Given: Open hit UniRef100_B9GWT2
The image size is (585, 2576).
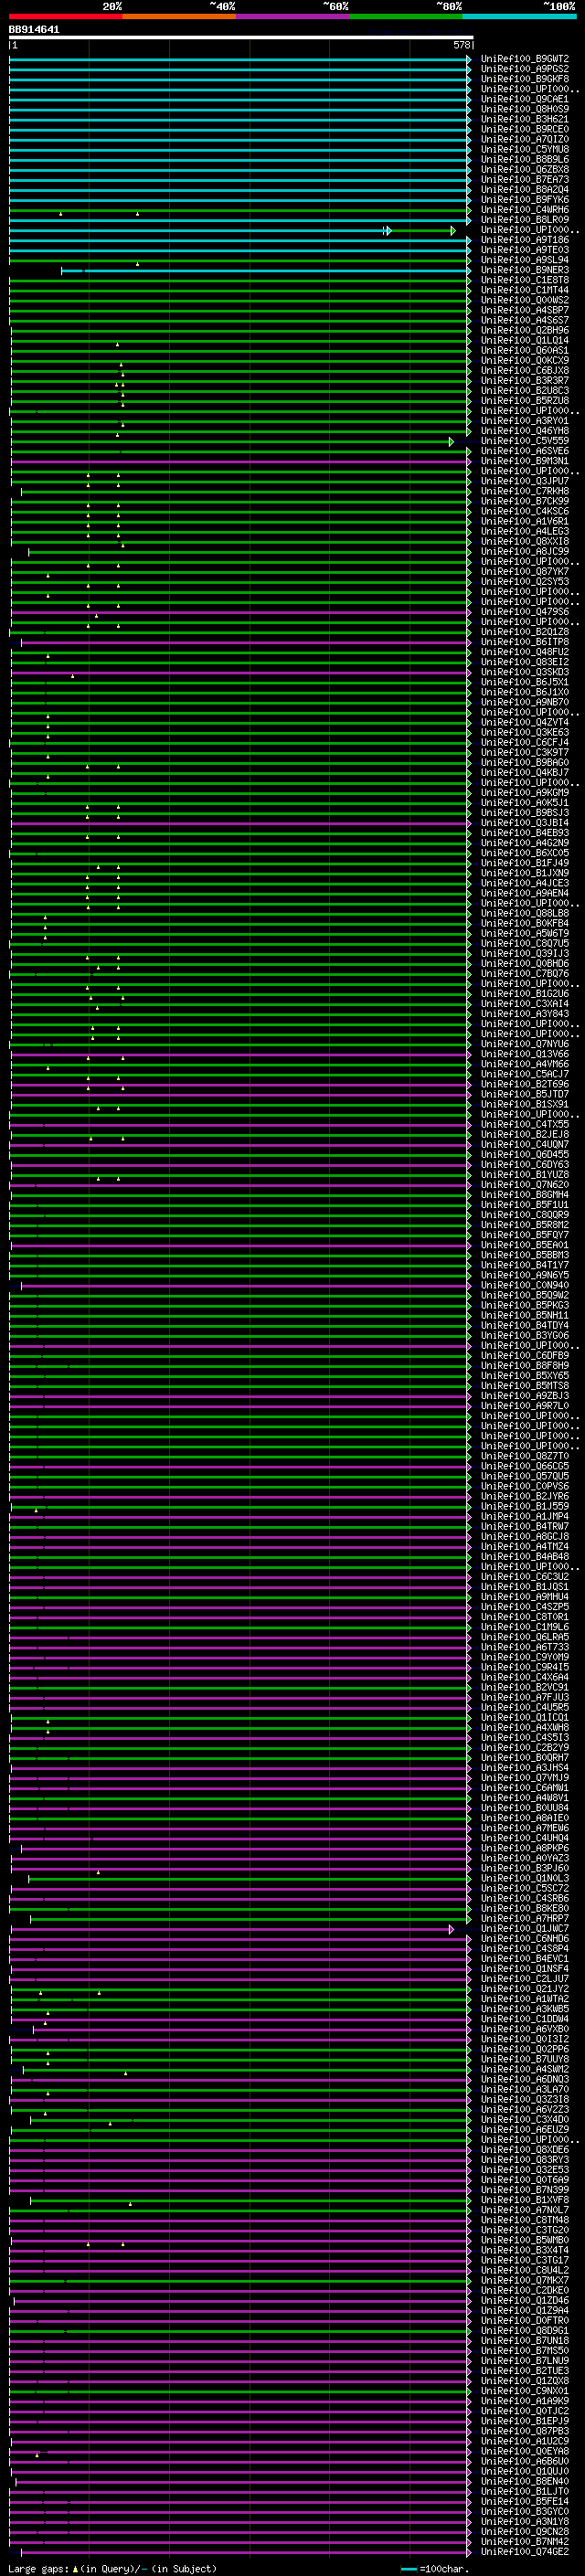Looking at the screenshot, I should tap(524, 59).
